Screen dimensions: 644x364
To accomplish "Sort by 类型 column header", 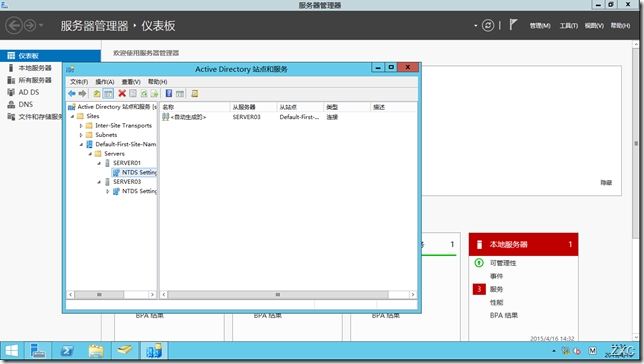I will [346, 107].
